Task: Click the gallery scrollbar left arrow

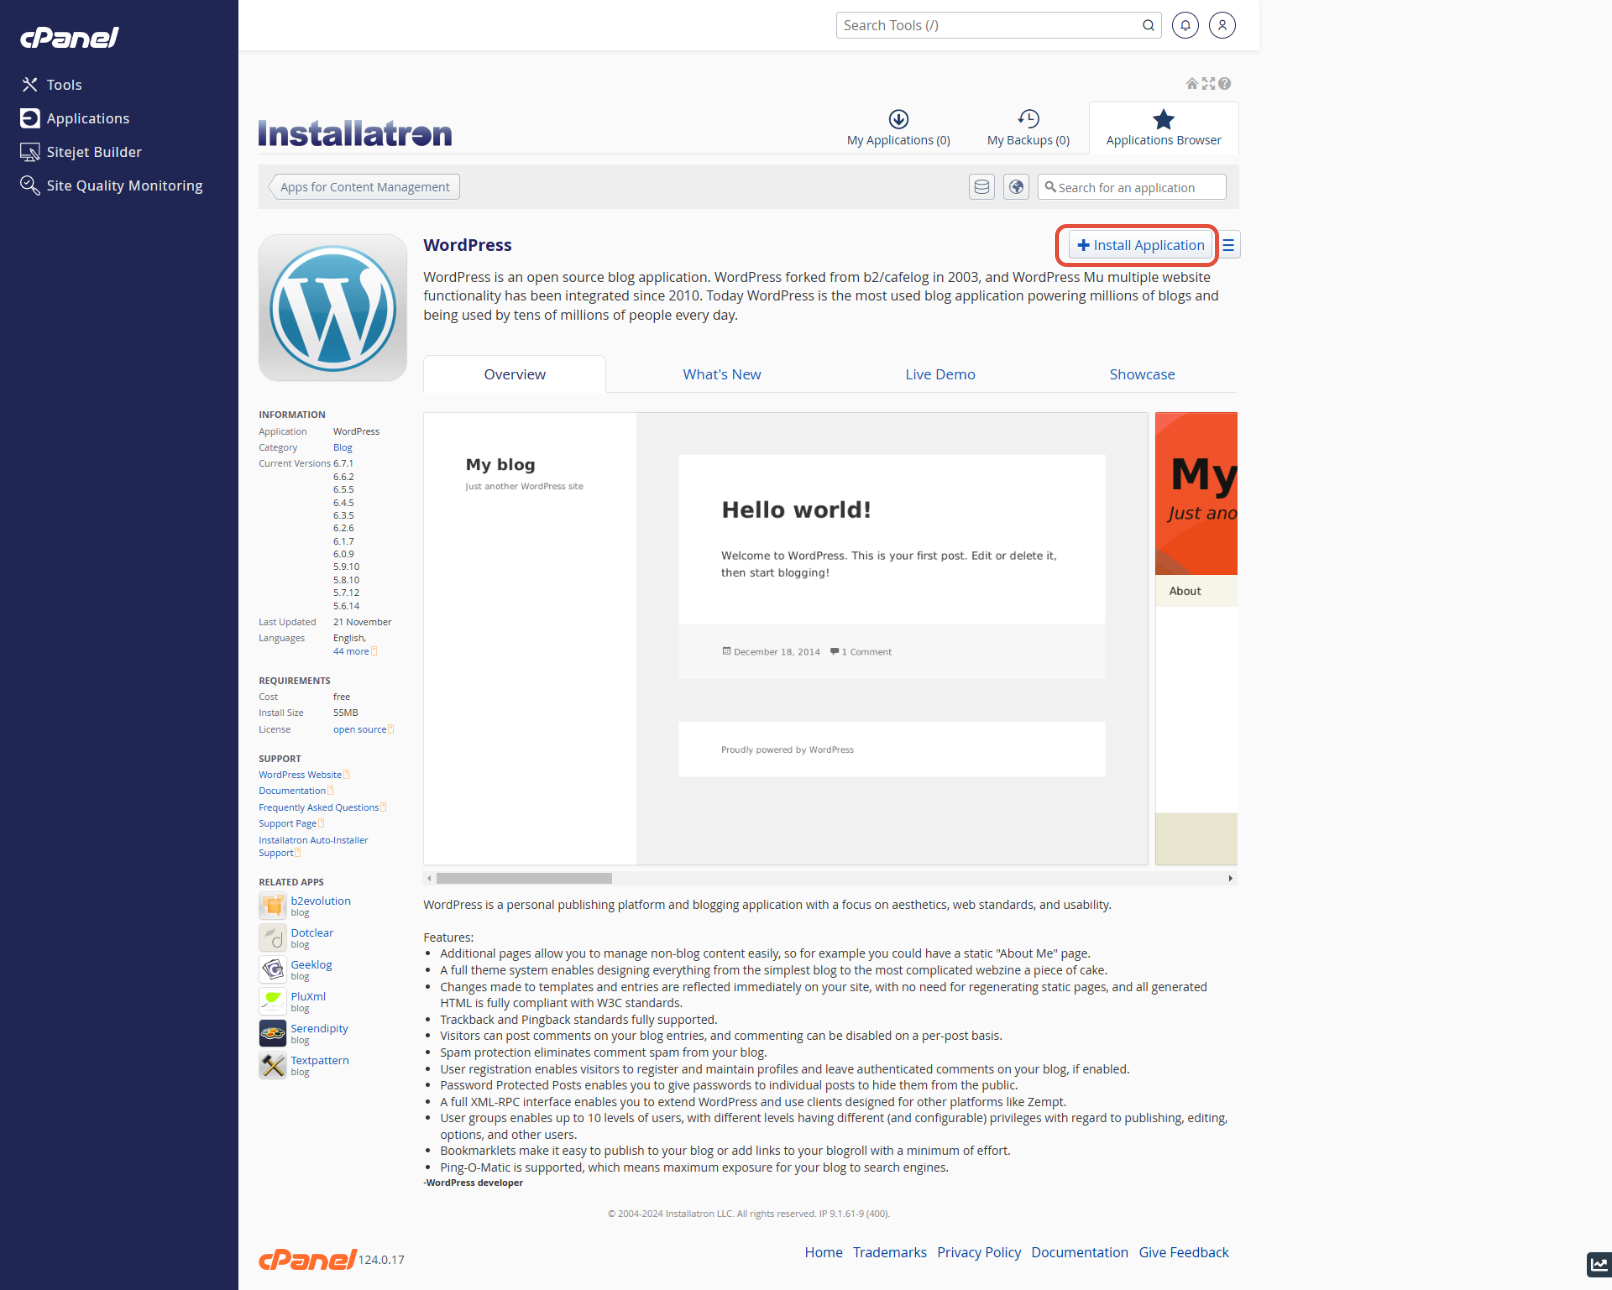Action: (x=430, y=879)
